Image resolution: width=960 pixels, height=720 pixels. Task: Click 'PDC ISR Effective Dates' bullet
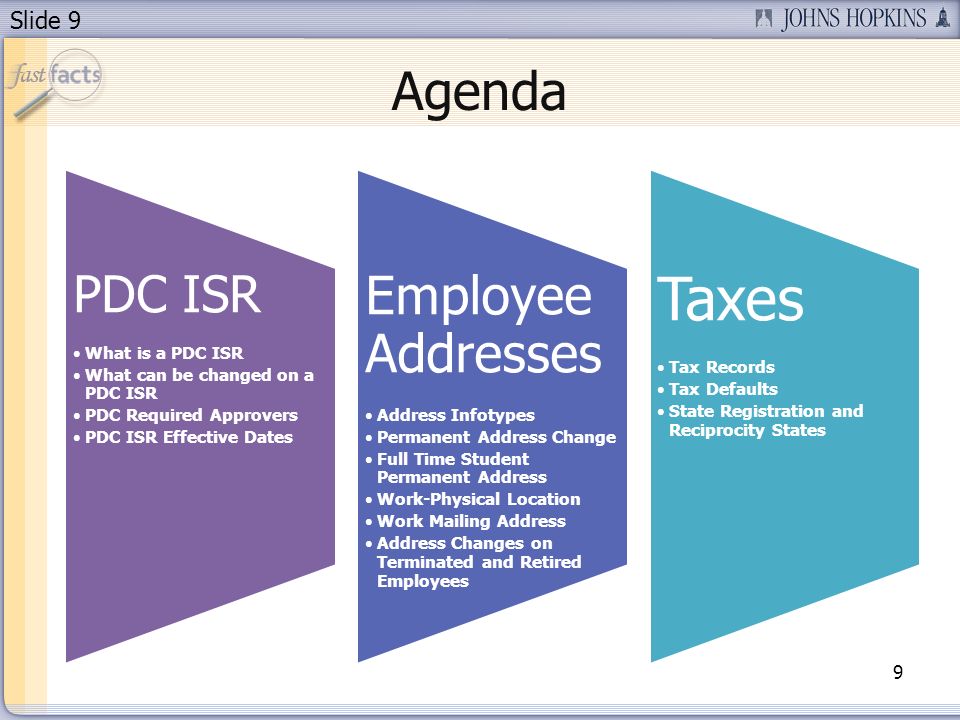click(x=189, y=437)
